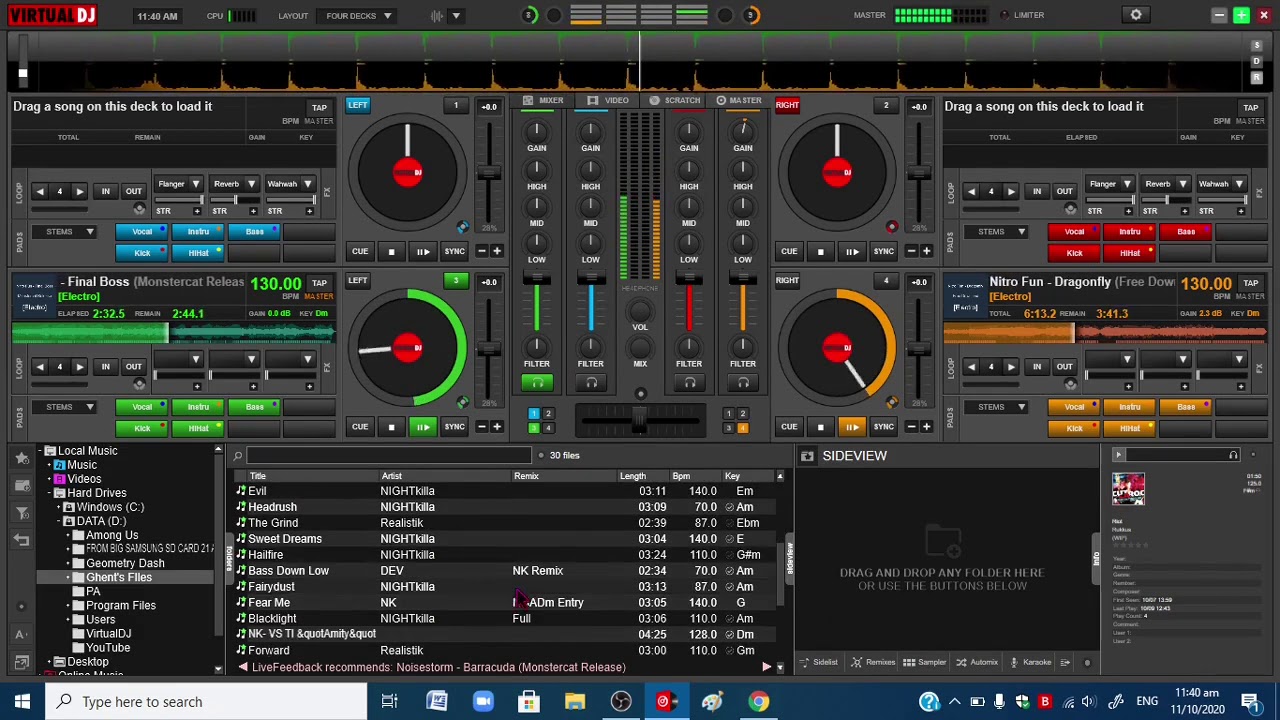Click the back arrow icon in browser sidebar

coord(22,540)
